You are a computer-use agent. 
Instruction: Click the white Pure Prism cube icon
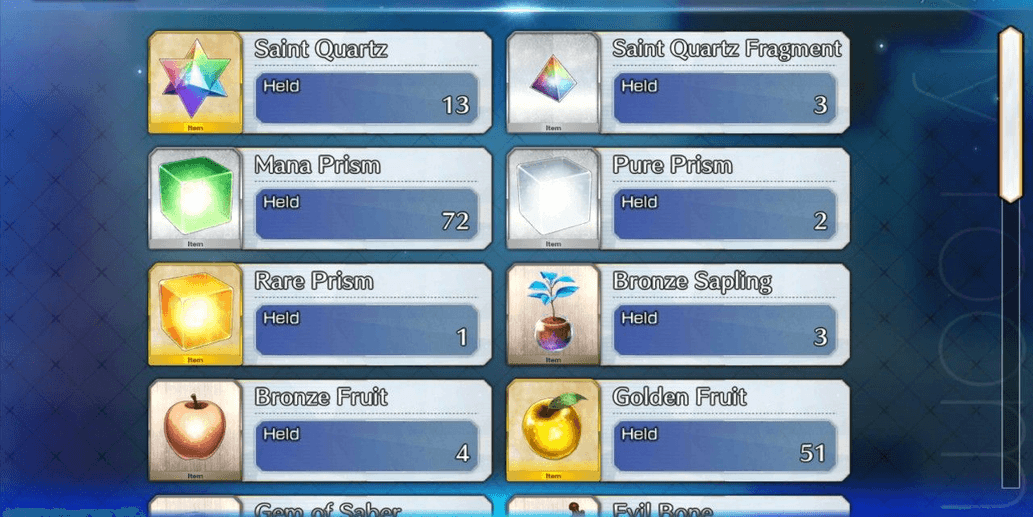[553, 199]
